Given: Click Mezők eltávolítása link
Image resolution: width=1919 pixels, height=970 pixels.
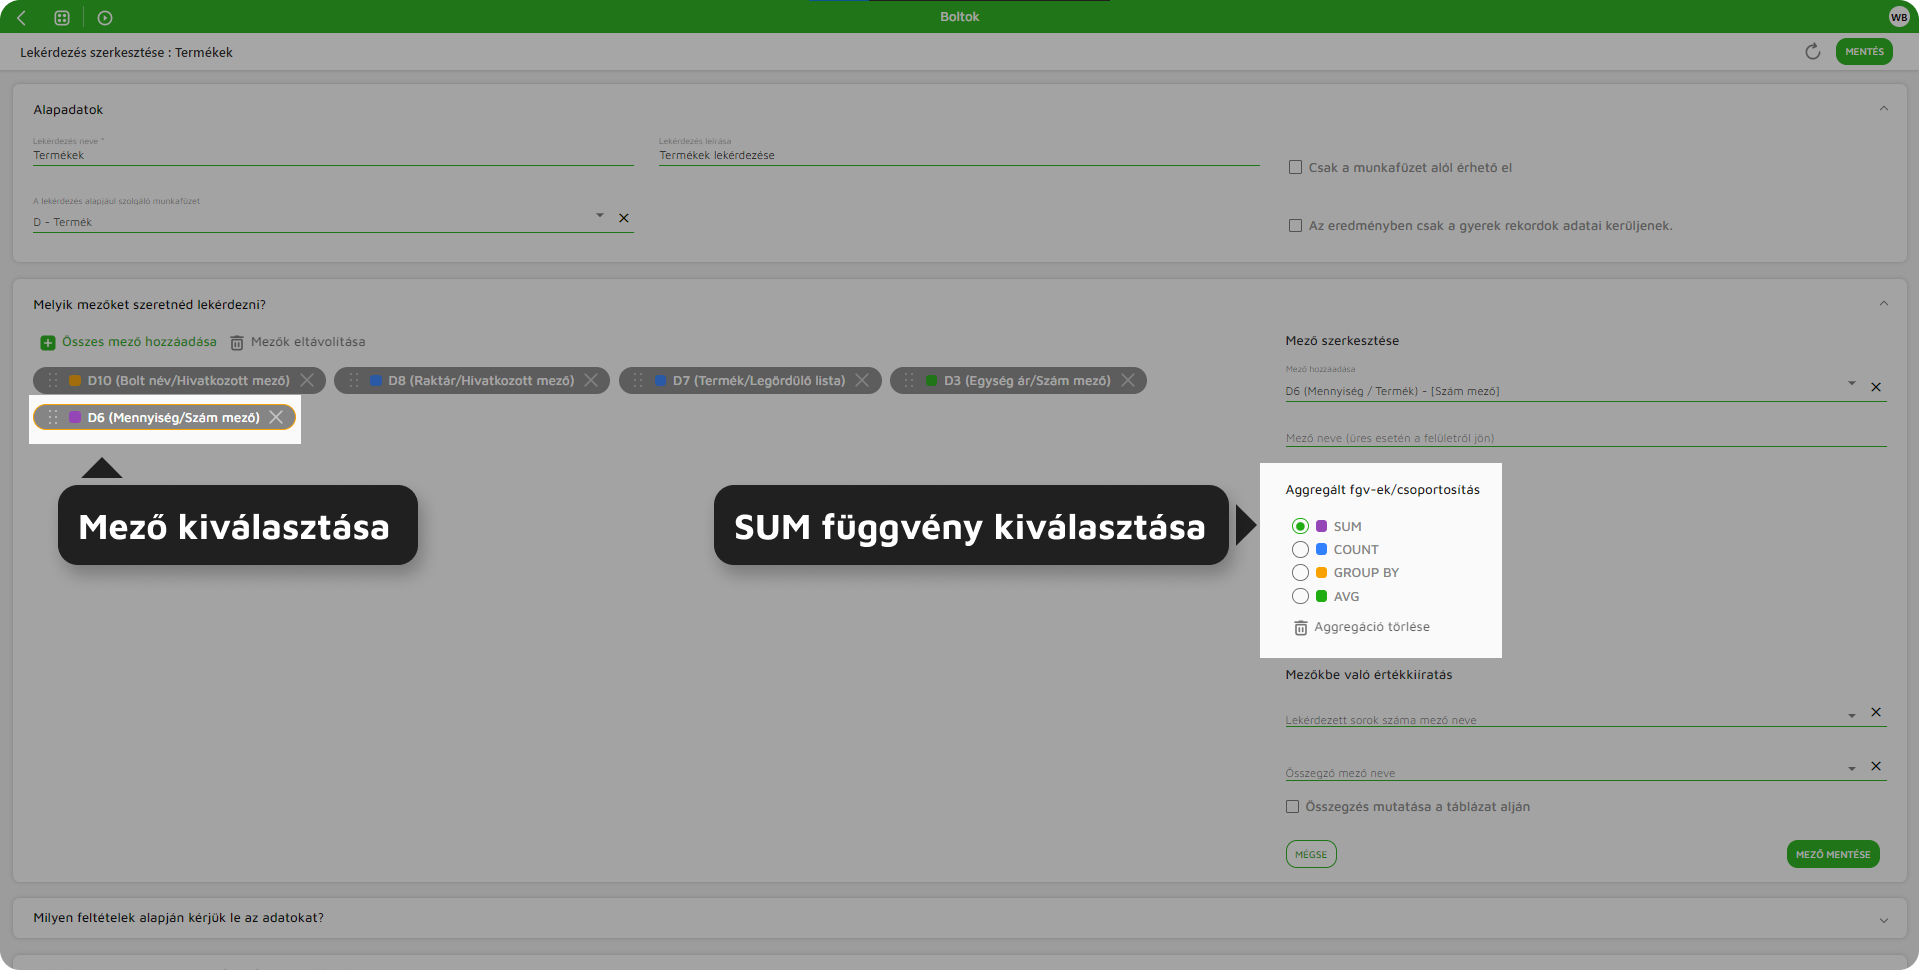Looking at the screenshot, I should pyautogui.click(x=308, y=342).
